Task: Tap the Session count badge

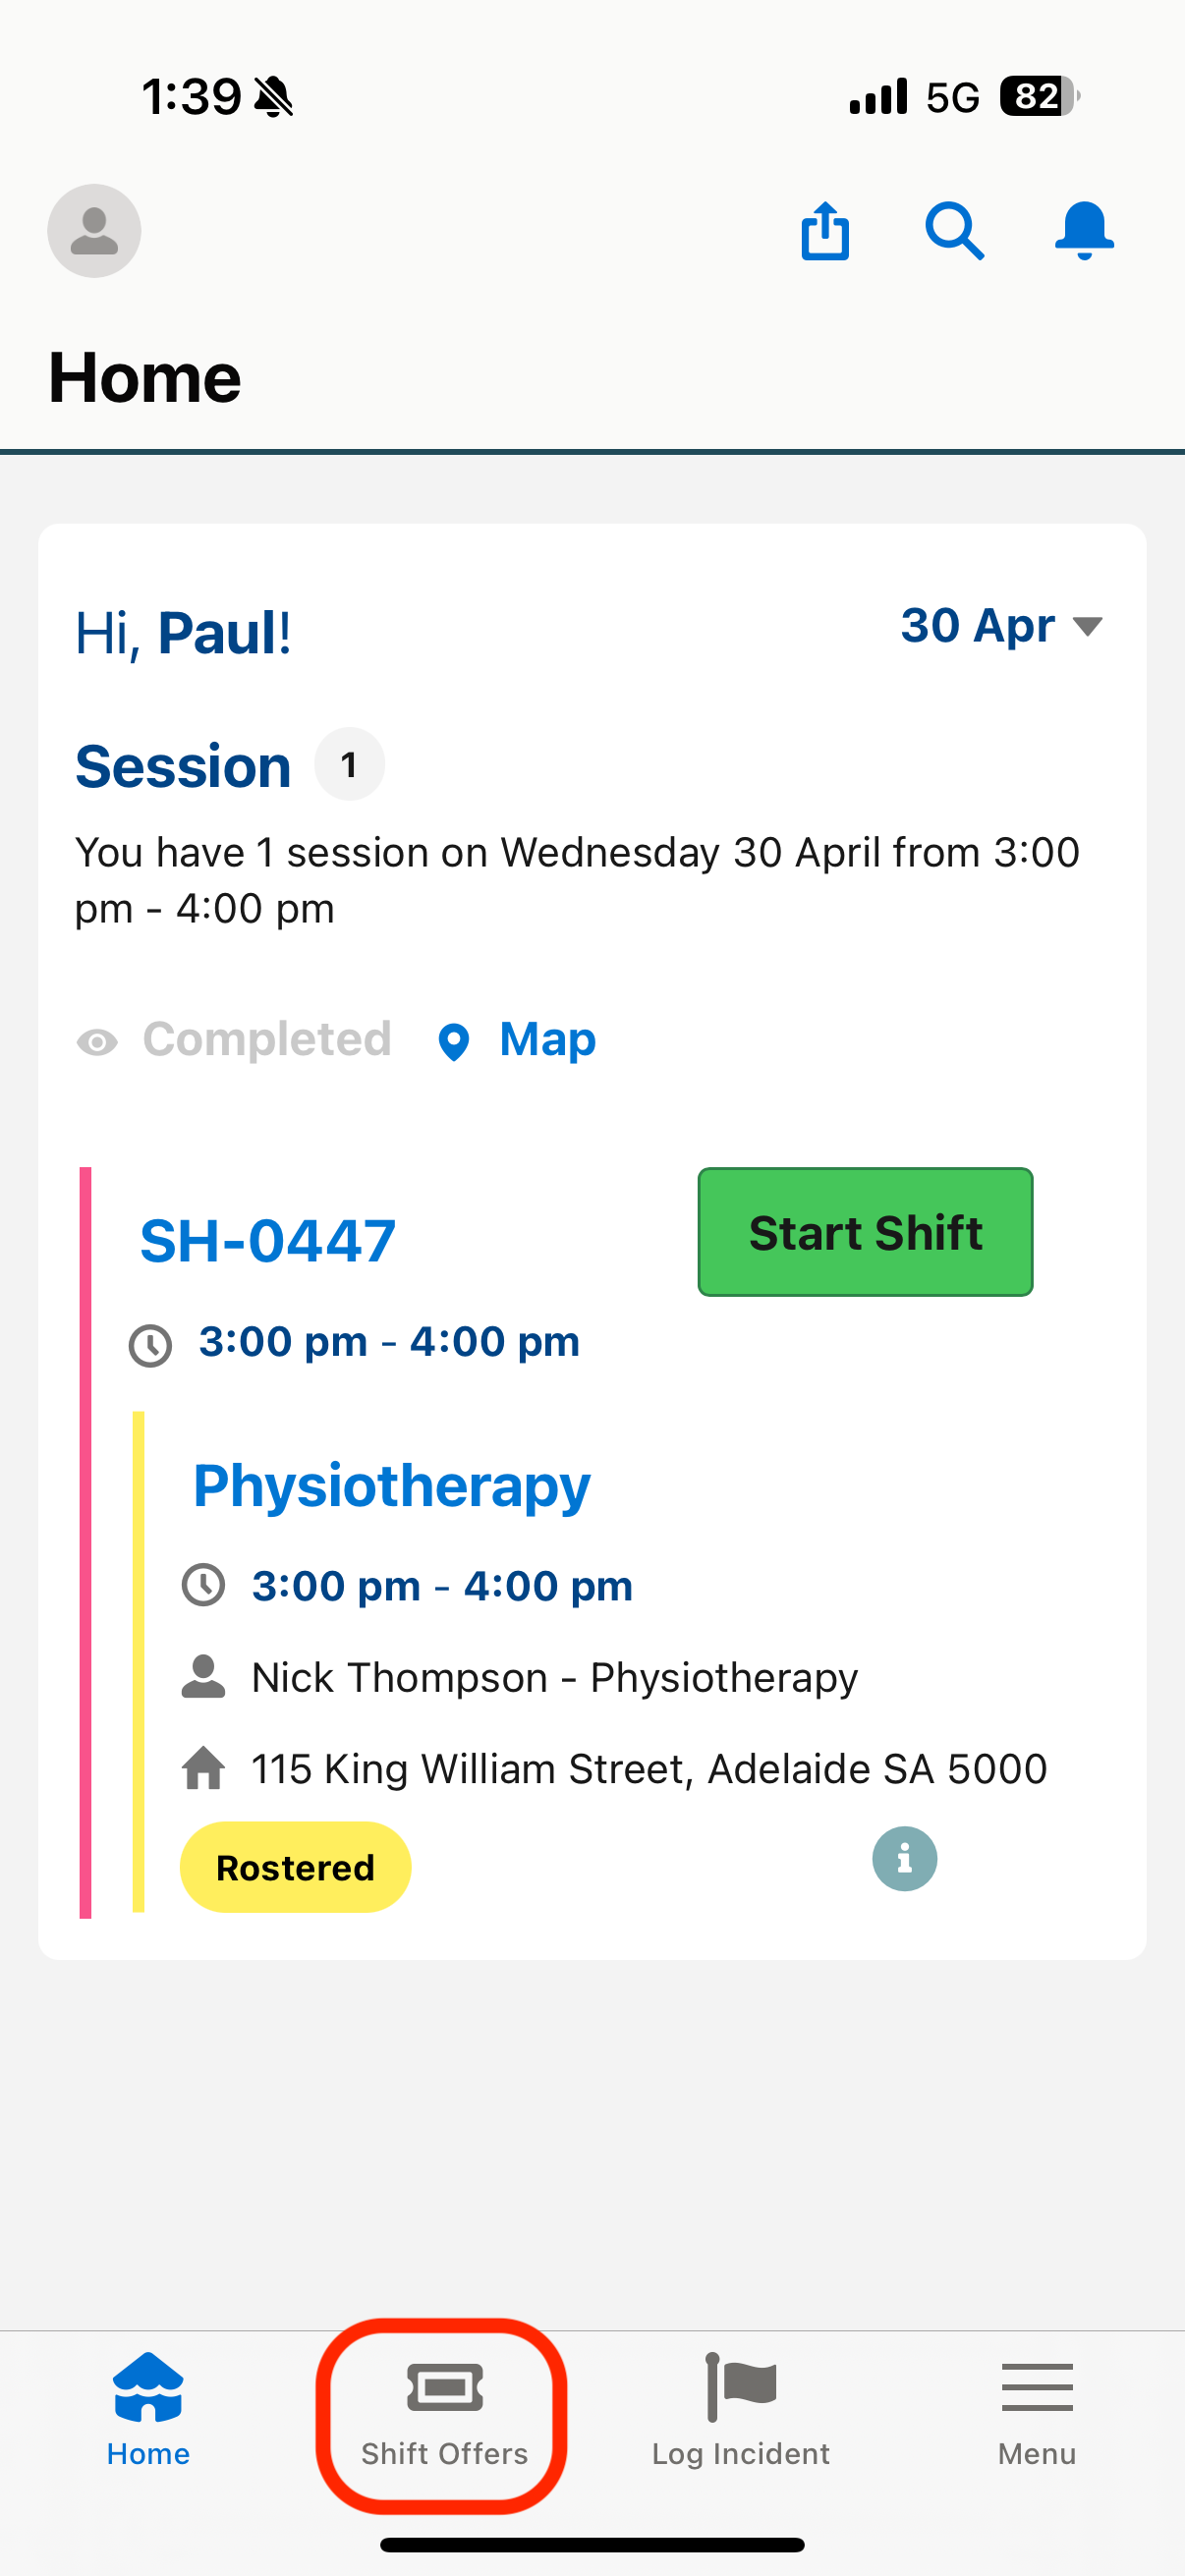Action: 349,765
